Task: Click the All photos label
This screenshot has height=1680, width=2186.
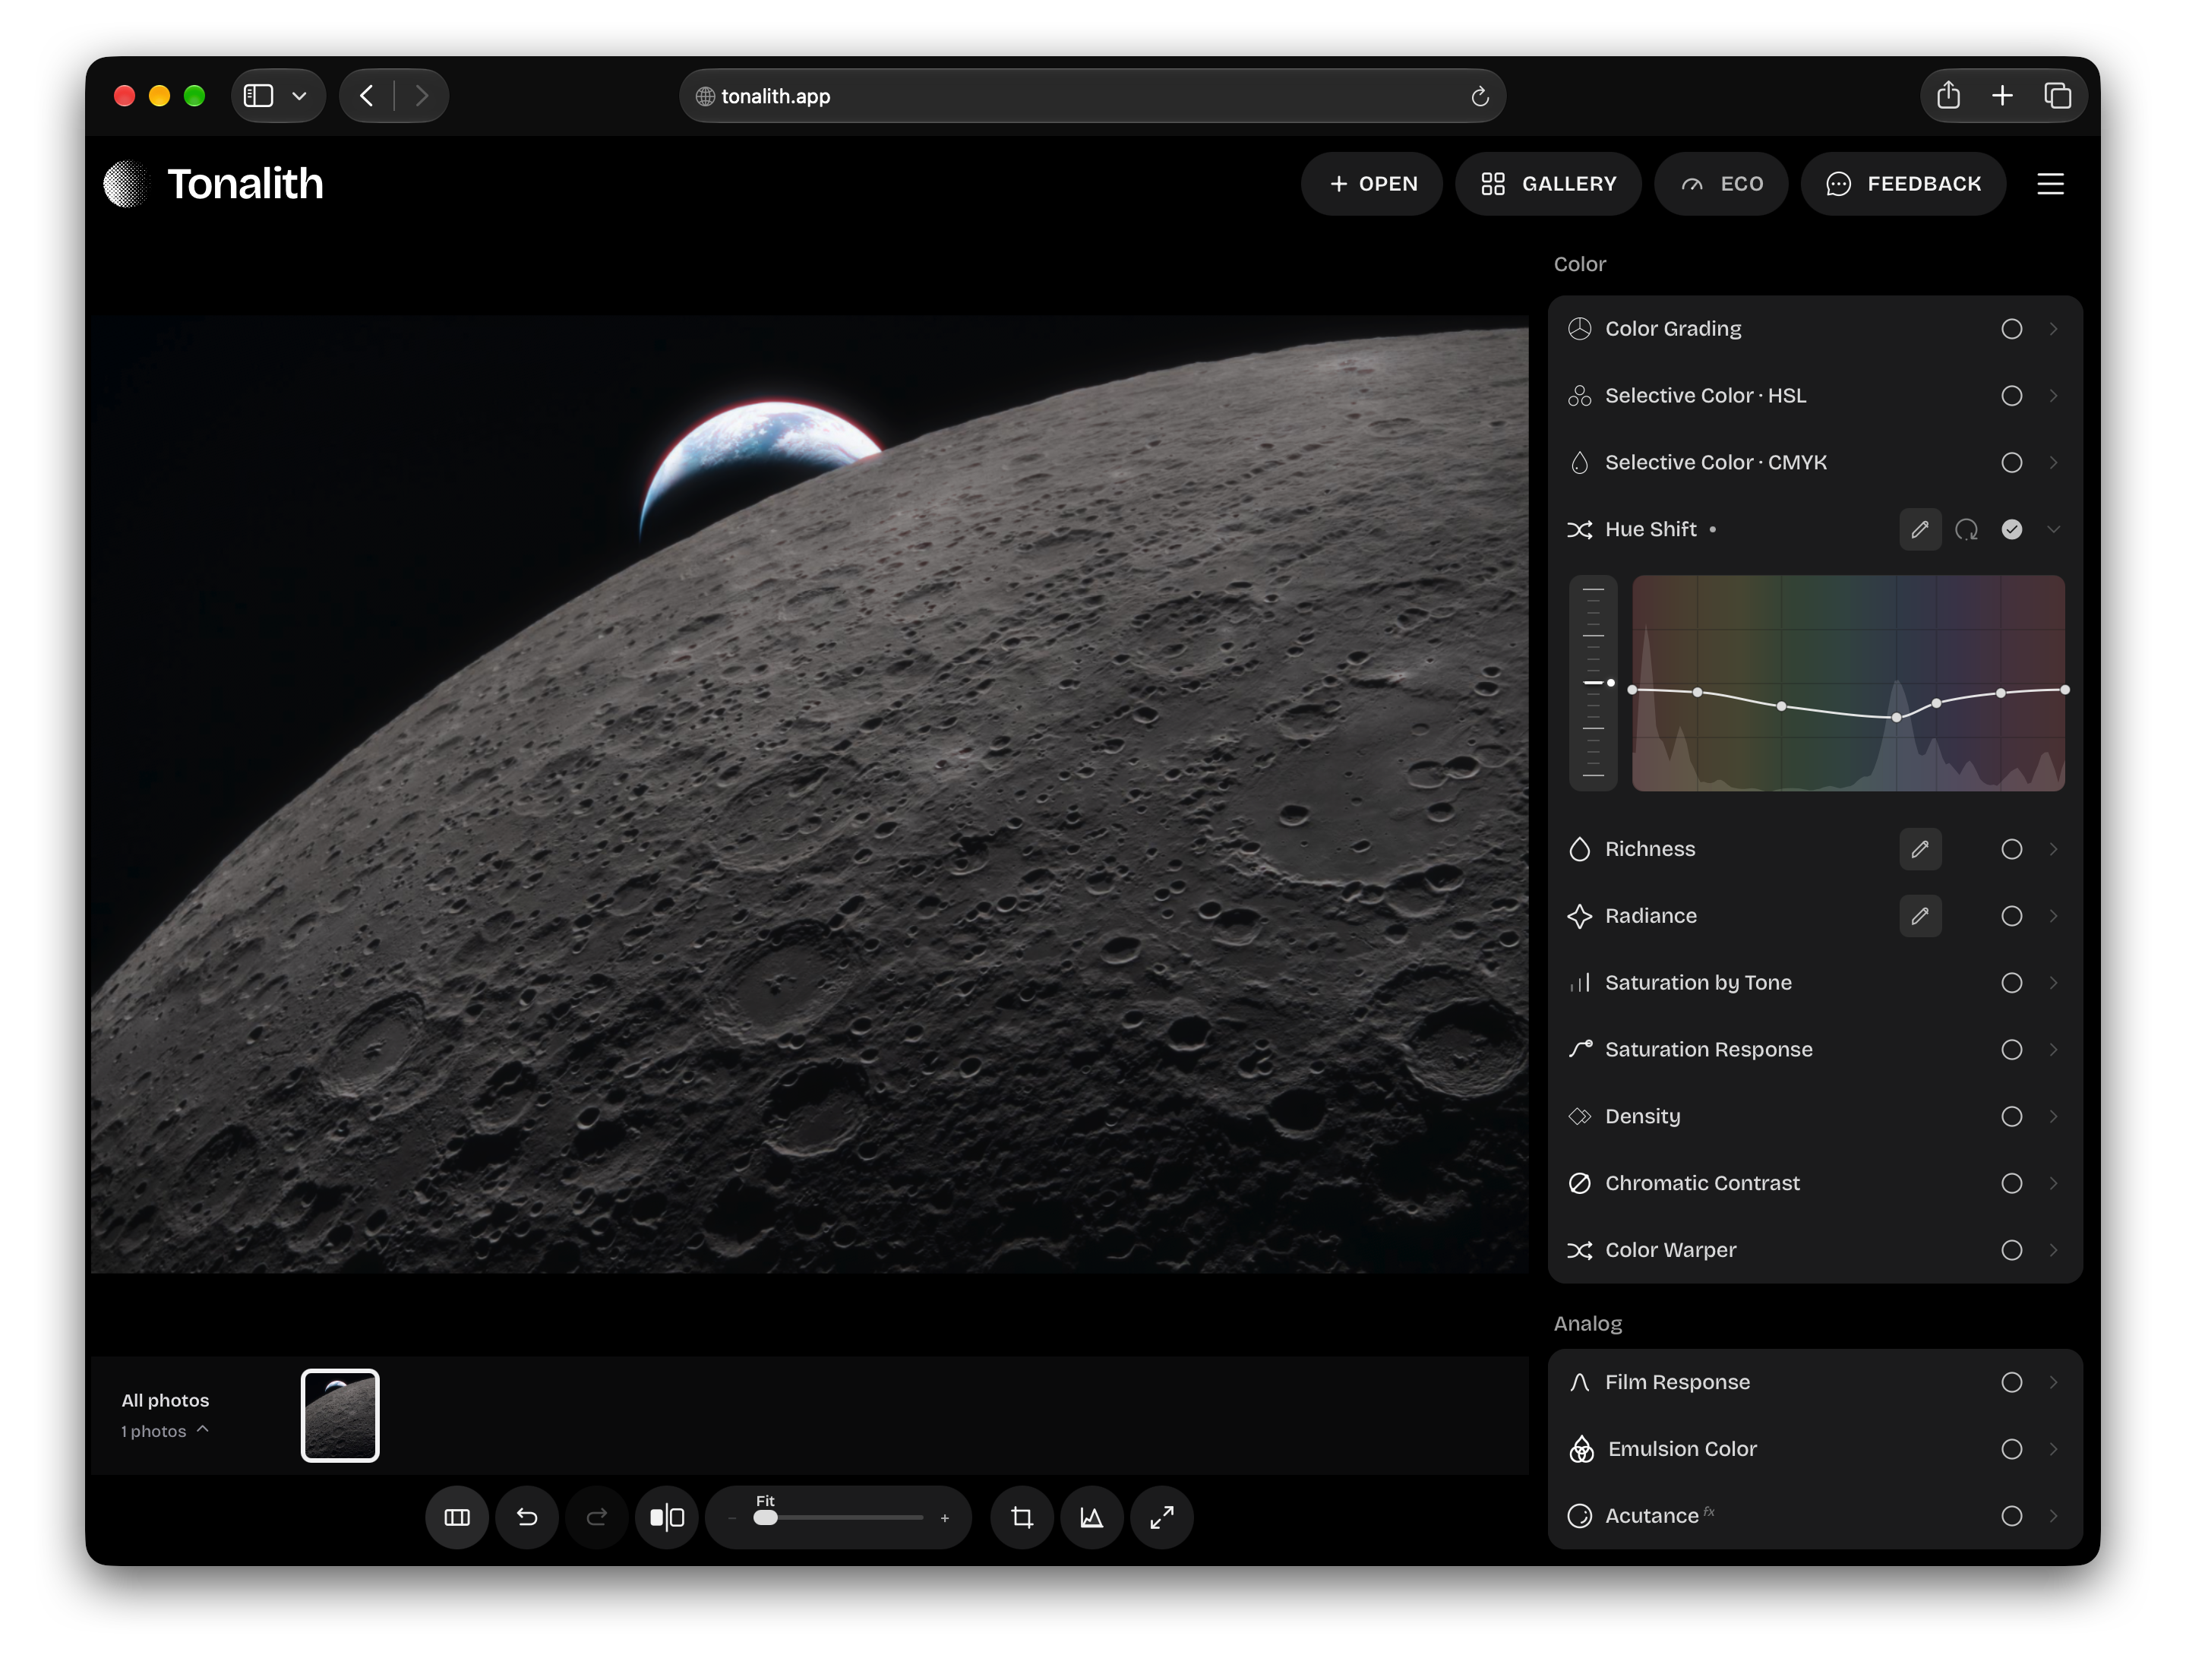Action: [165, 1400]
